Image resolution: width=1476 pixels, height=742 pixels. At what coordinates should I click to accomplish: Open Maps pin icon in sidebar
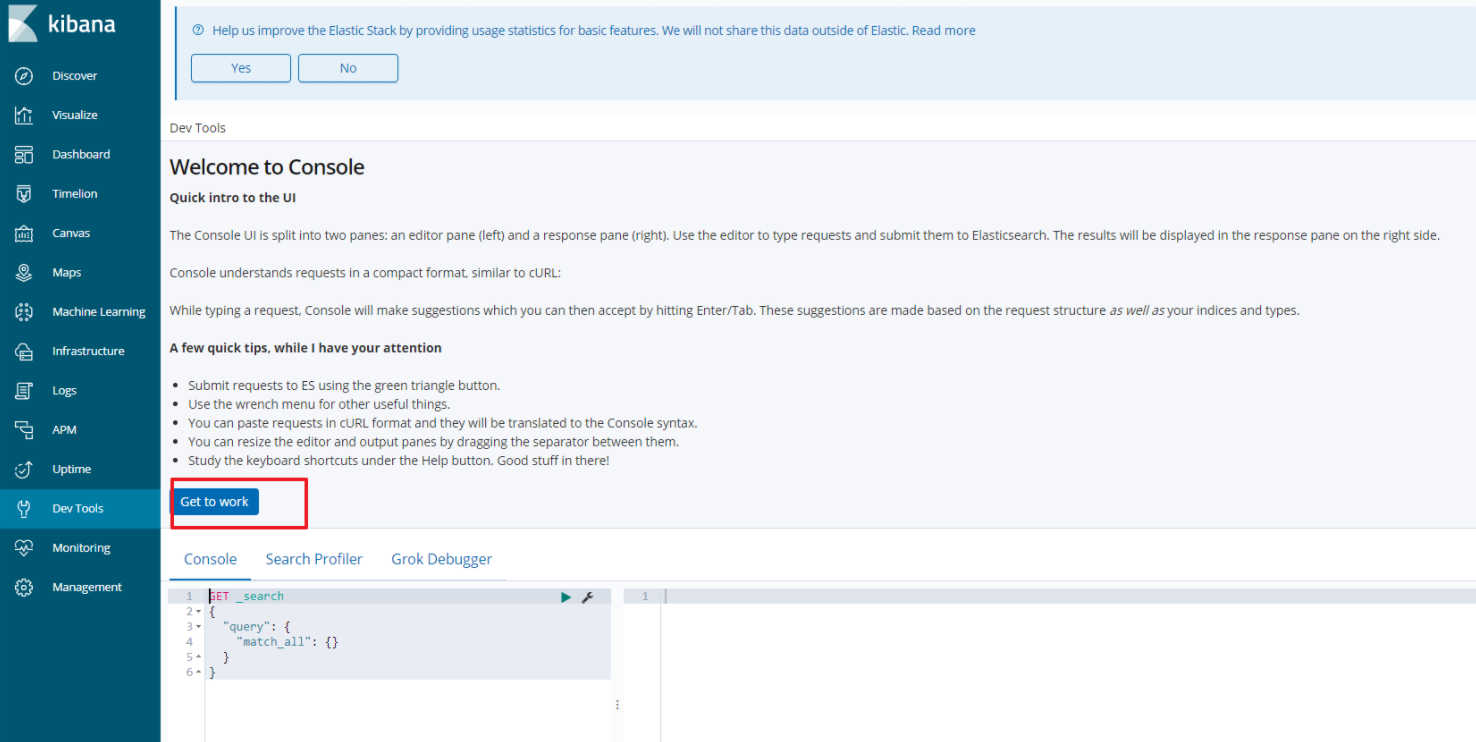click(x=24, y=272)
